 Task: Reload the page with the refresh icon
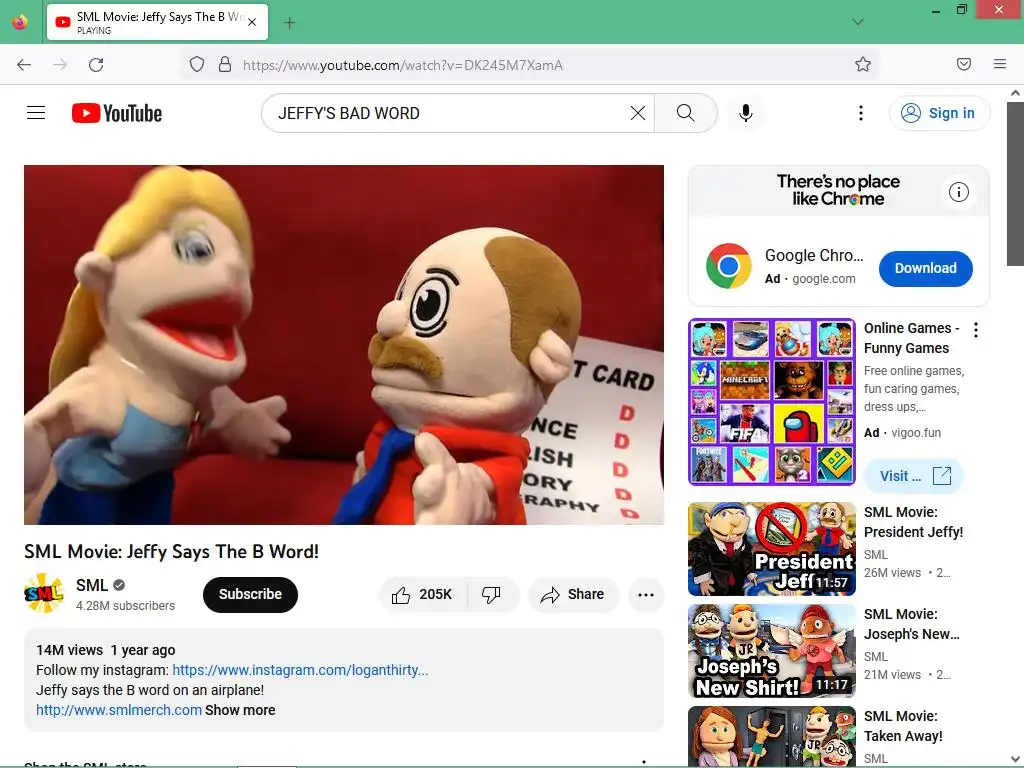coord(96,65)
